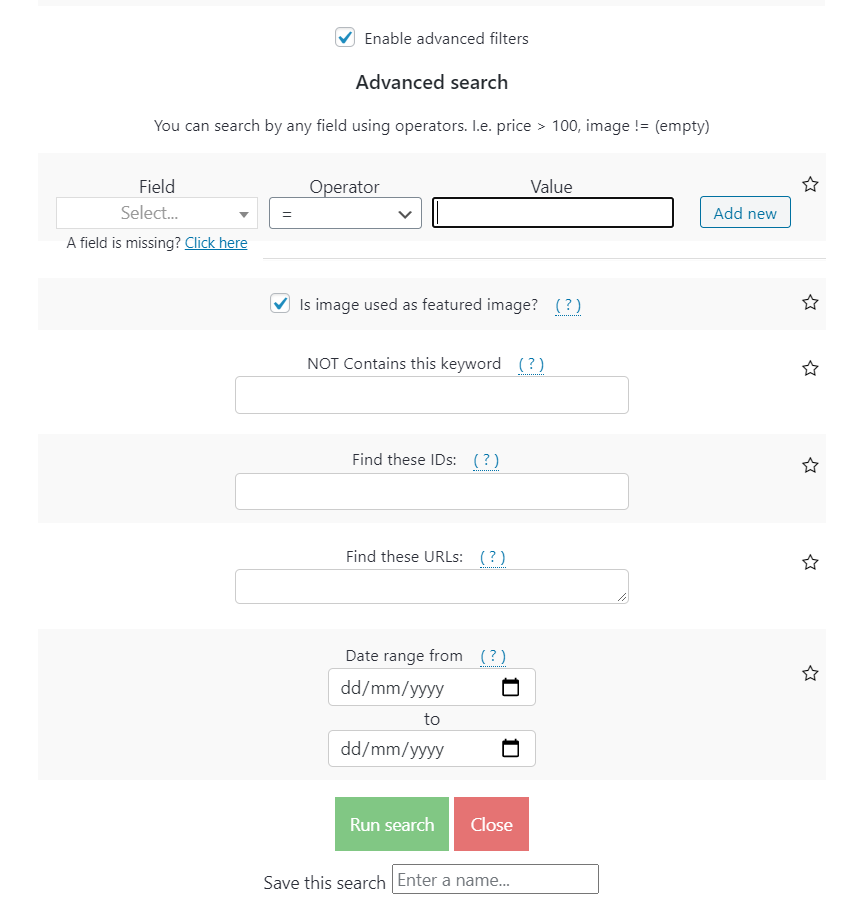
Task: Uncheck 'Is image used as featured image?'
Action: (279, 303)
